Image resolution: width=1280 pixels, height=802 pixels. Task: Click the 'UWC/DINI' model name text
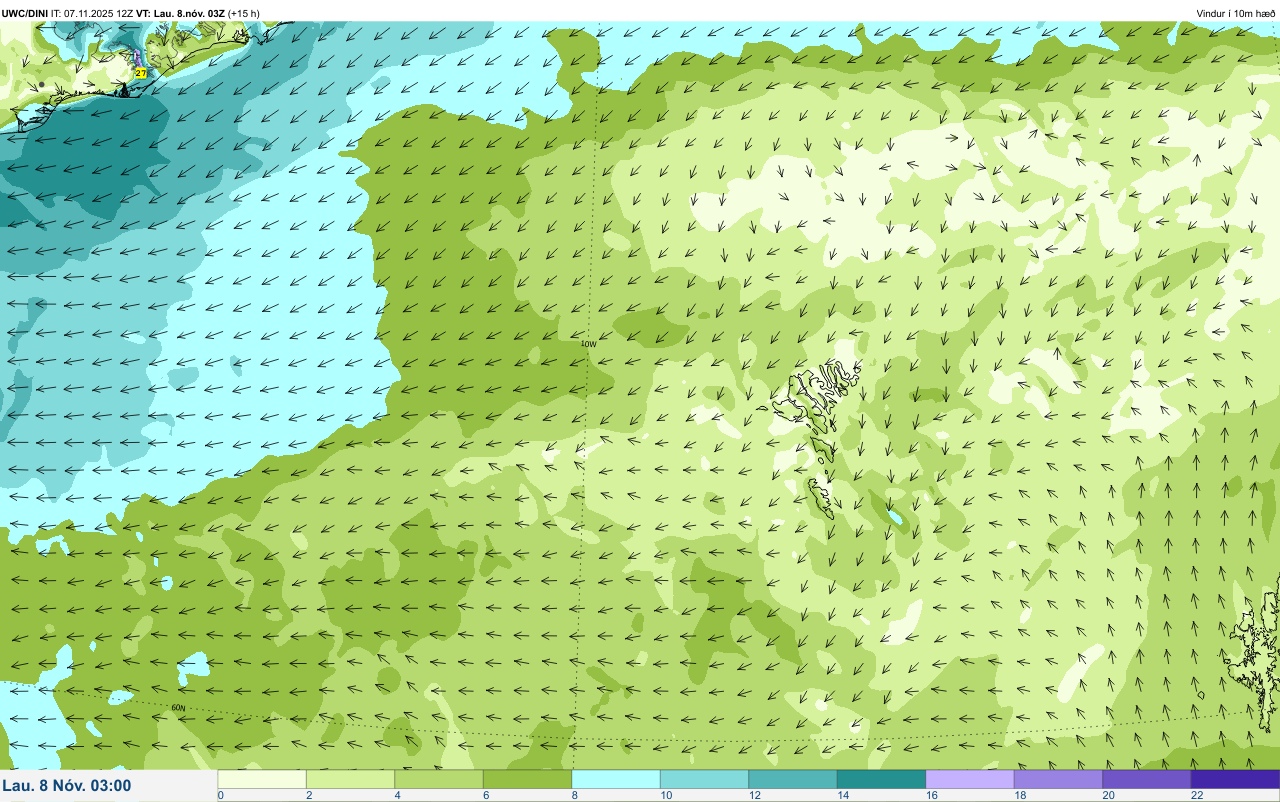click(25, 13)
